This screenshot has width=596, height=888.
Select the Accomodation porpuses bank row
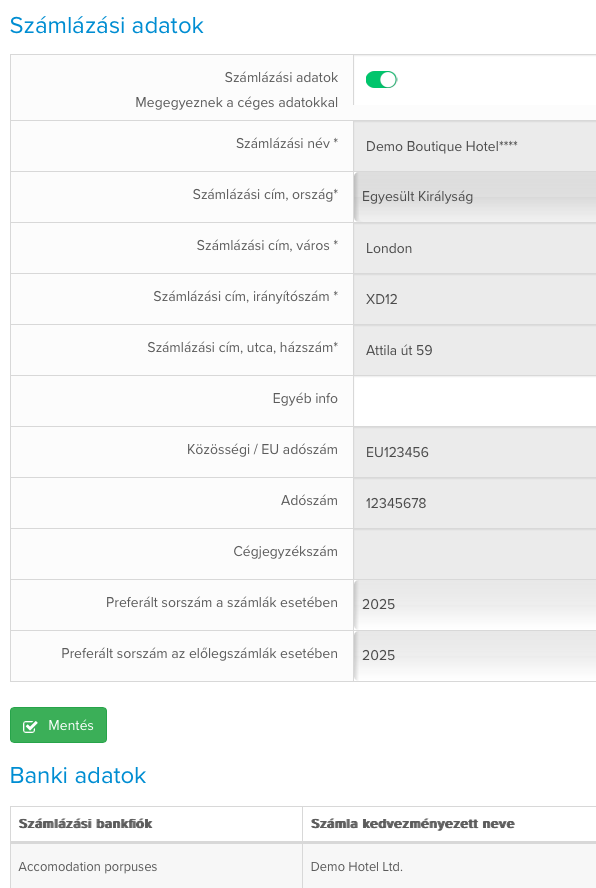pyautogui.click(x=303, y=866)
